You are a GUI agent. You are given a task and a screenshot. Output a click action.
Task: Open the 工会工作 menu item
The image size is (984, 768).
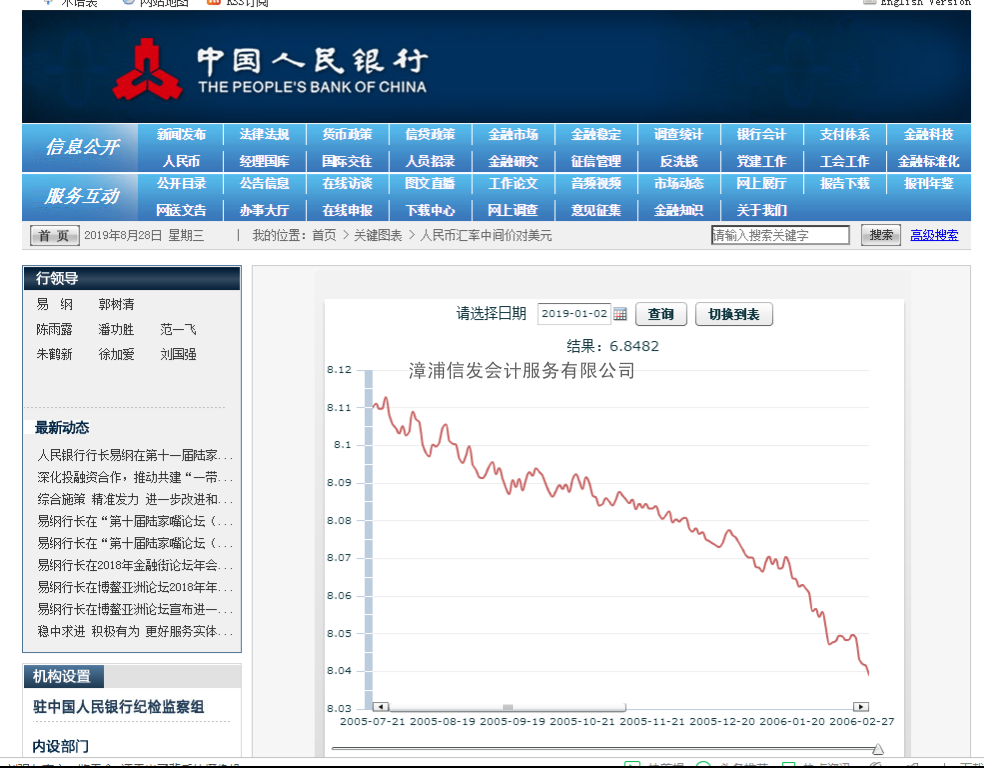845,161
